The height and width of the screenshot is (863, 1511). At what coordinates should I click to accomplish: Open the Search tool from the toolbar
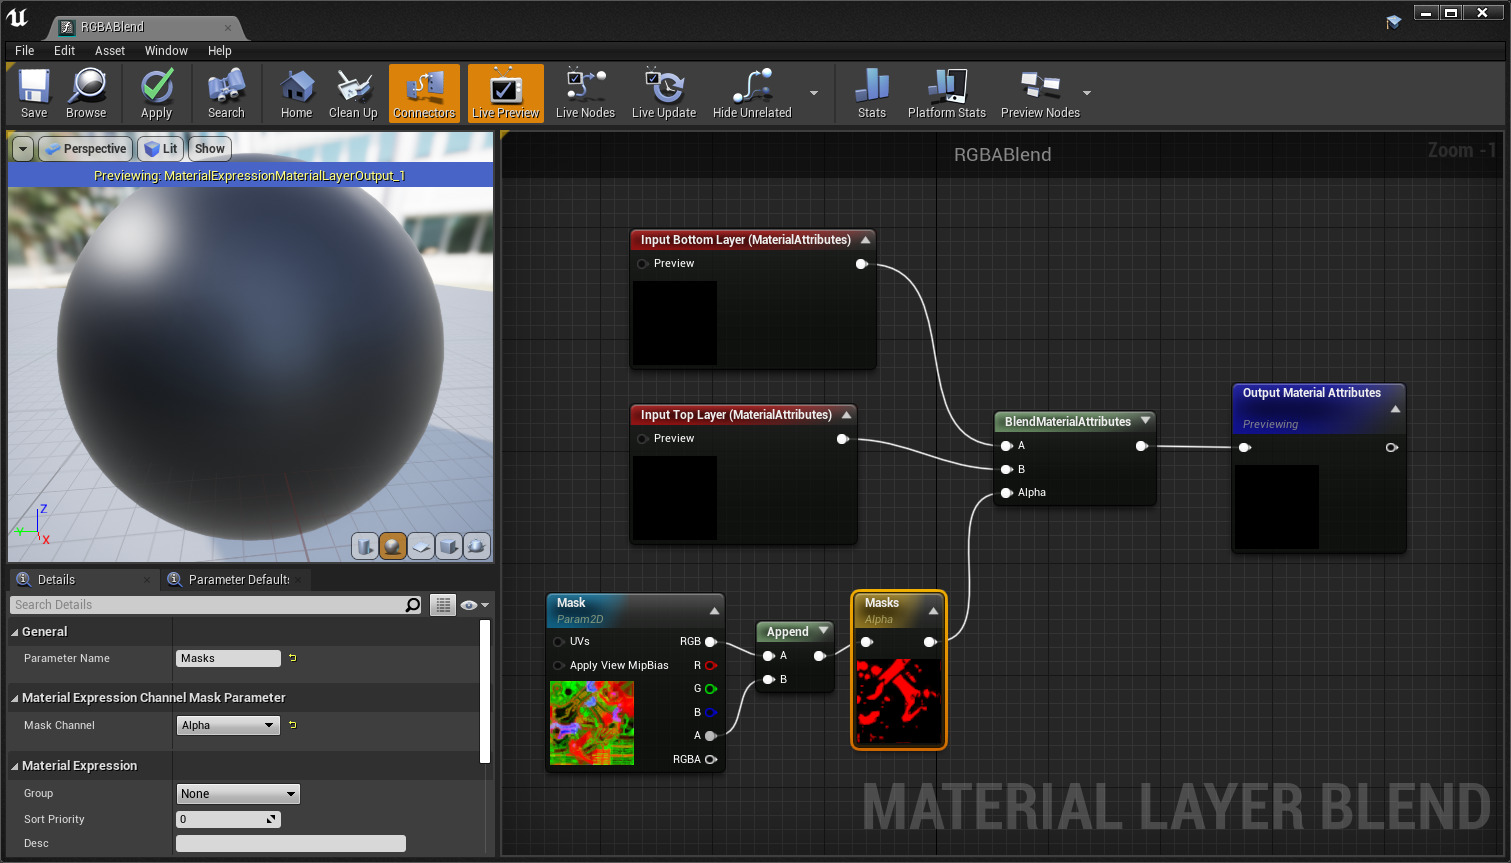pyautogui.click(x=226, y=93)
